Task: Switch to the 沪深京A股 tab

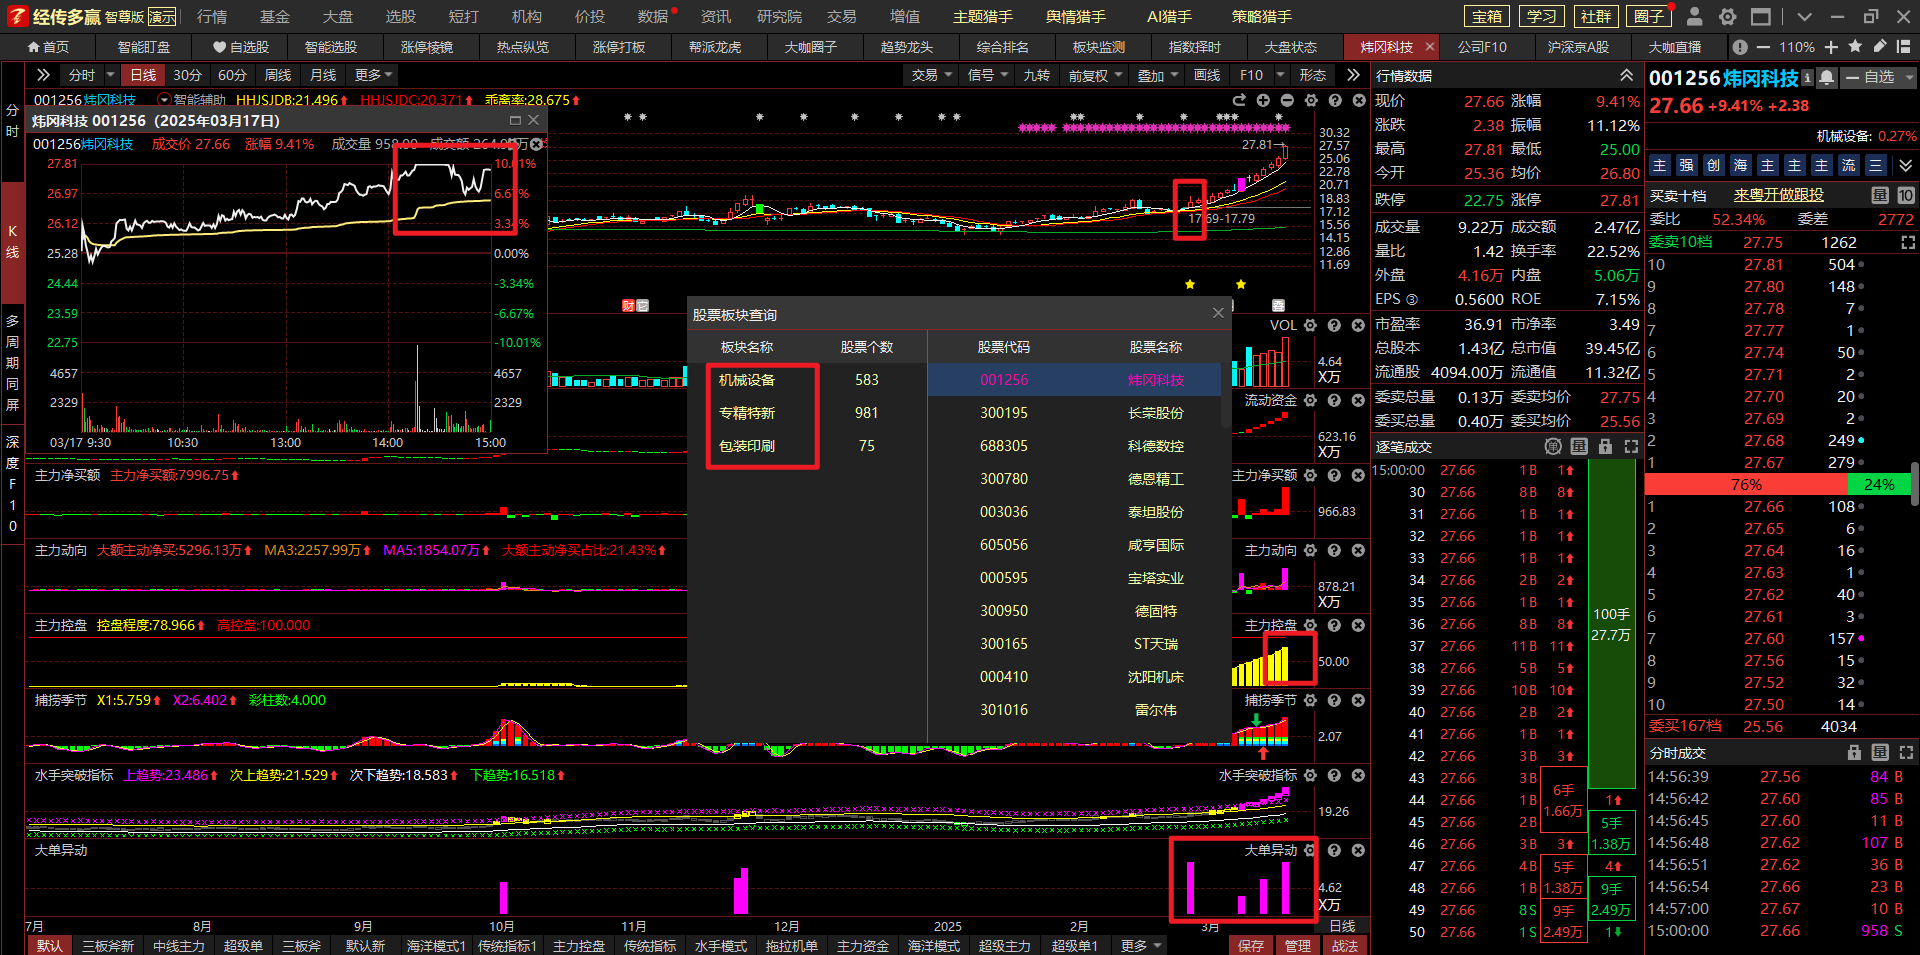Action: point(1578,47)
